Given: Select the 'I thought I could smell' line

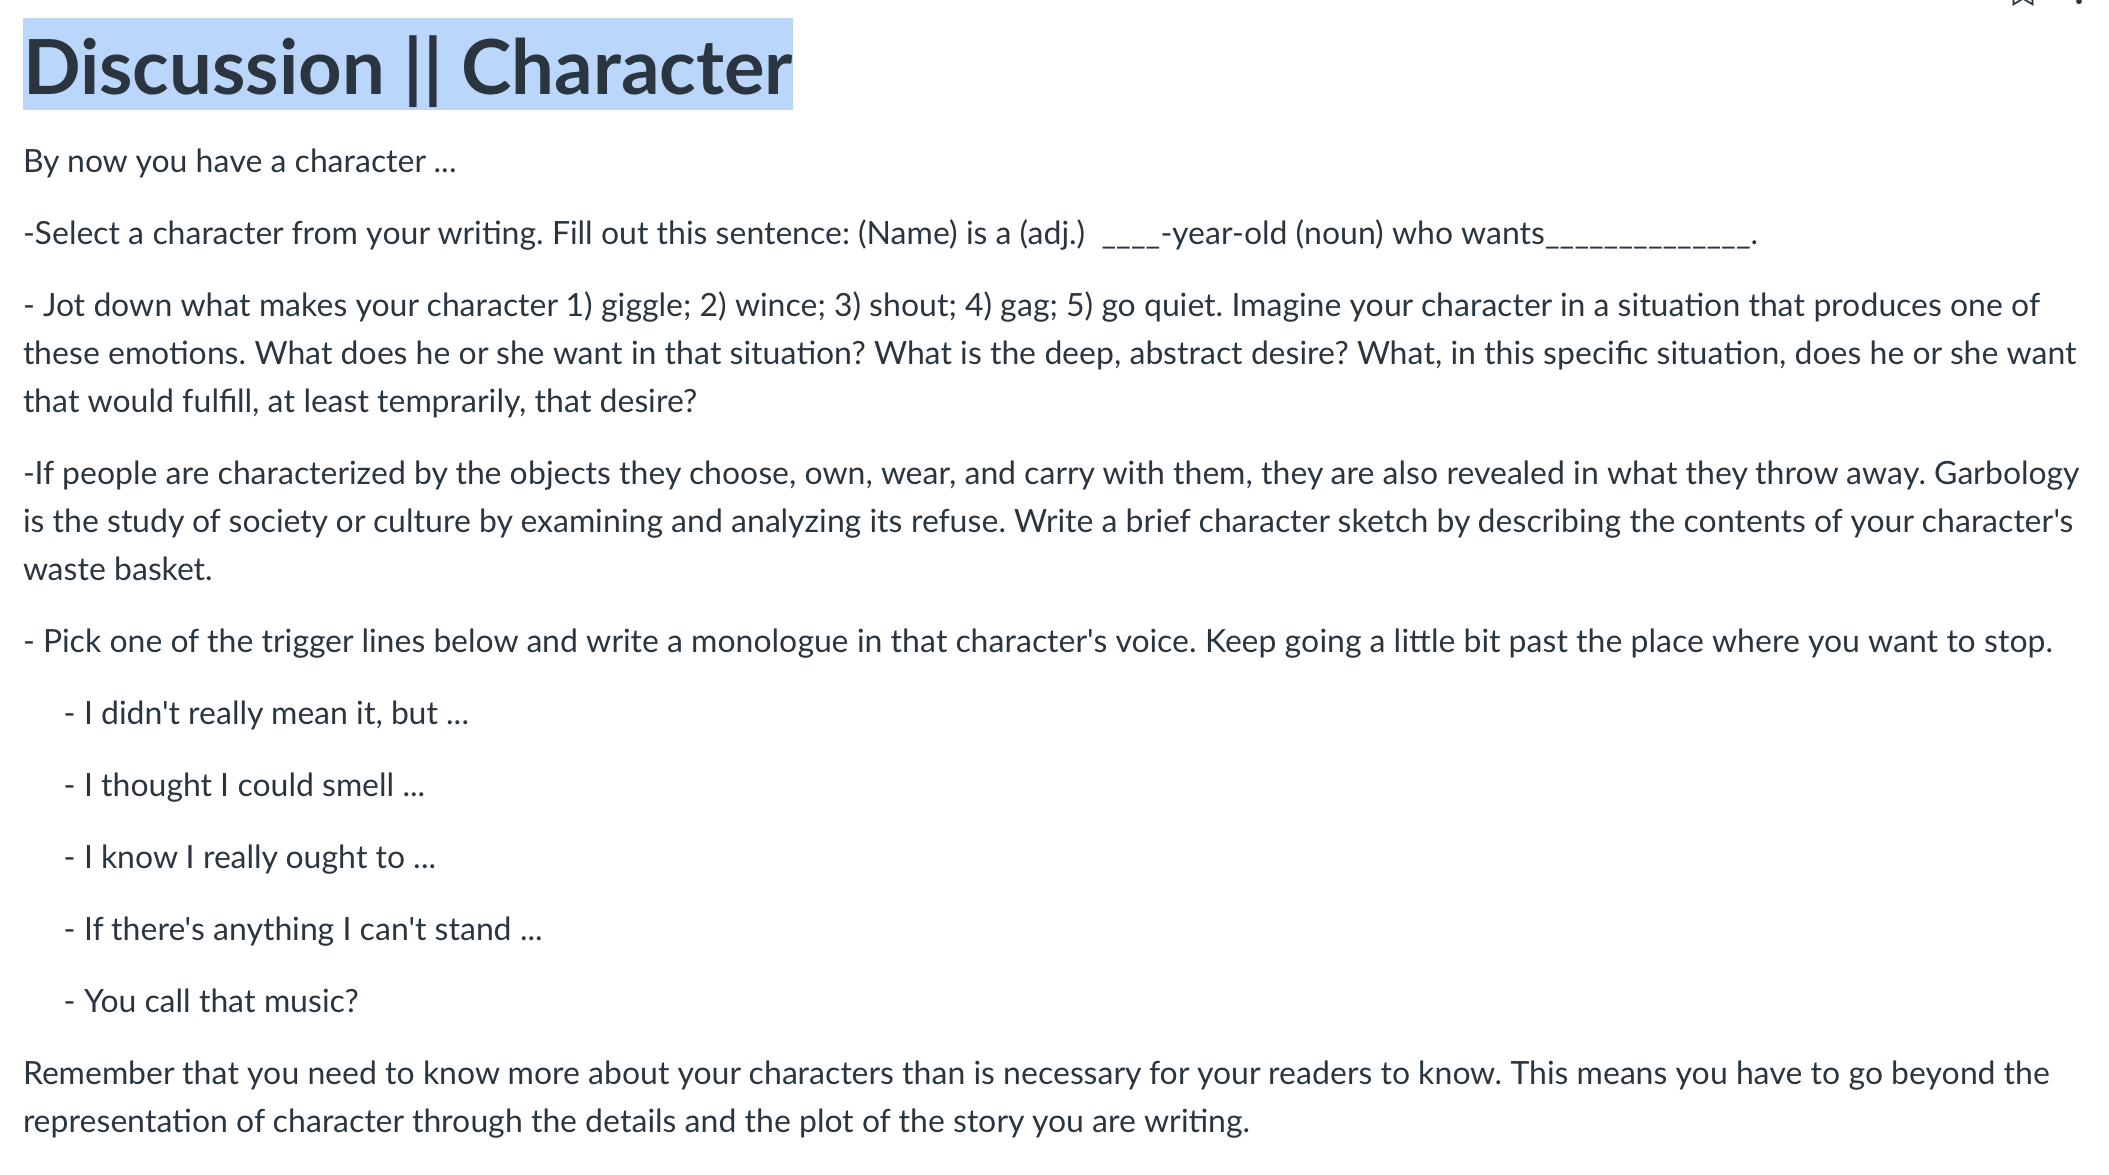Looking at the screenshot, I should point(244,786).
